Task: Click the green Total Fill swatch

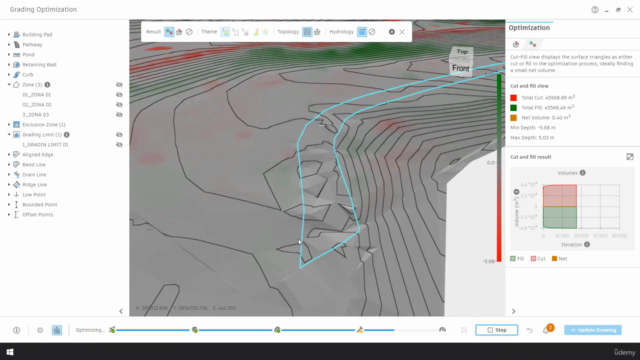Action: 513,108
